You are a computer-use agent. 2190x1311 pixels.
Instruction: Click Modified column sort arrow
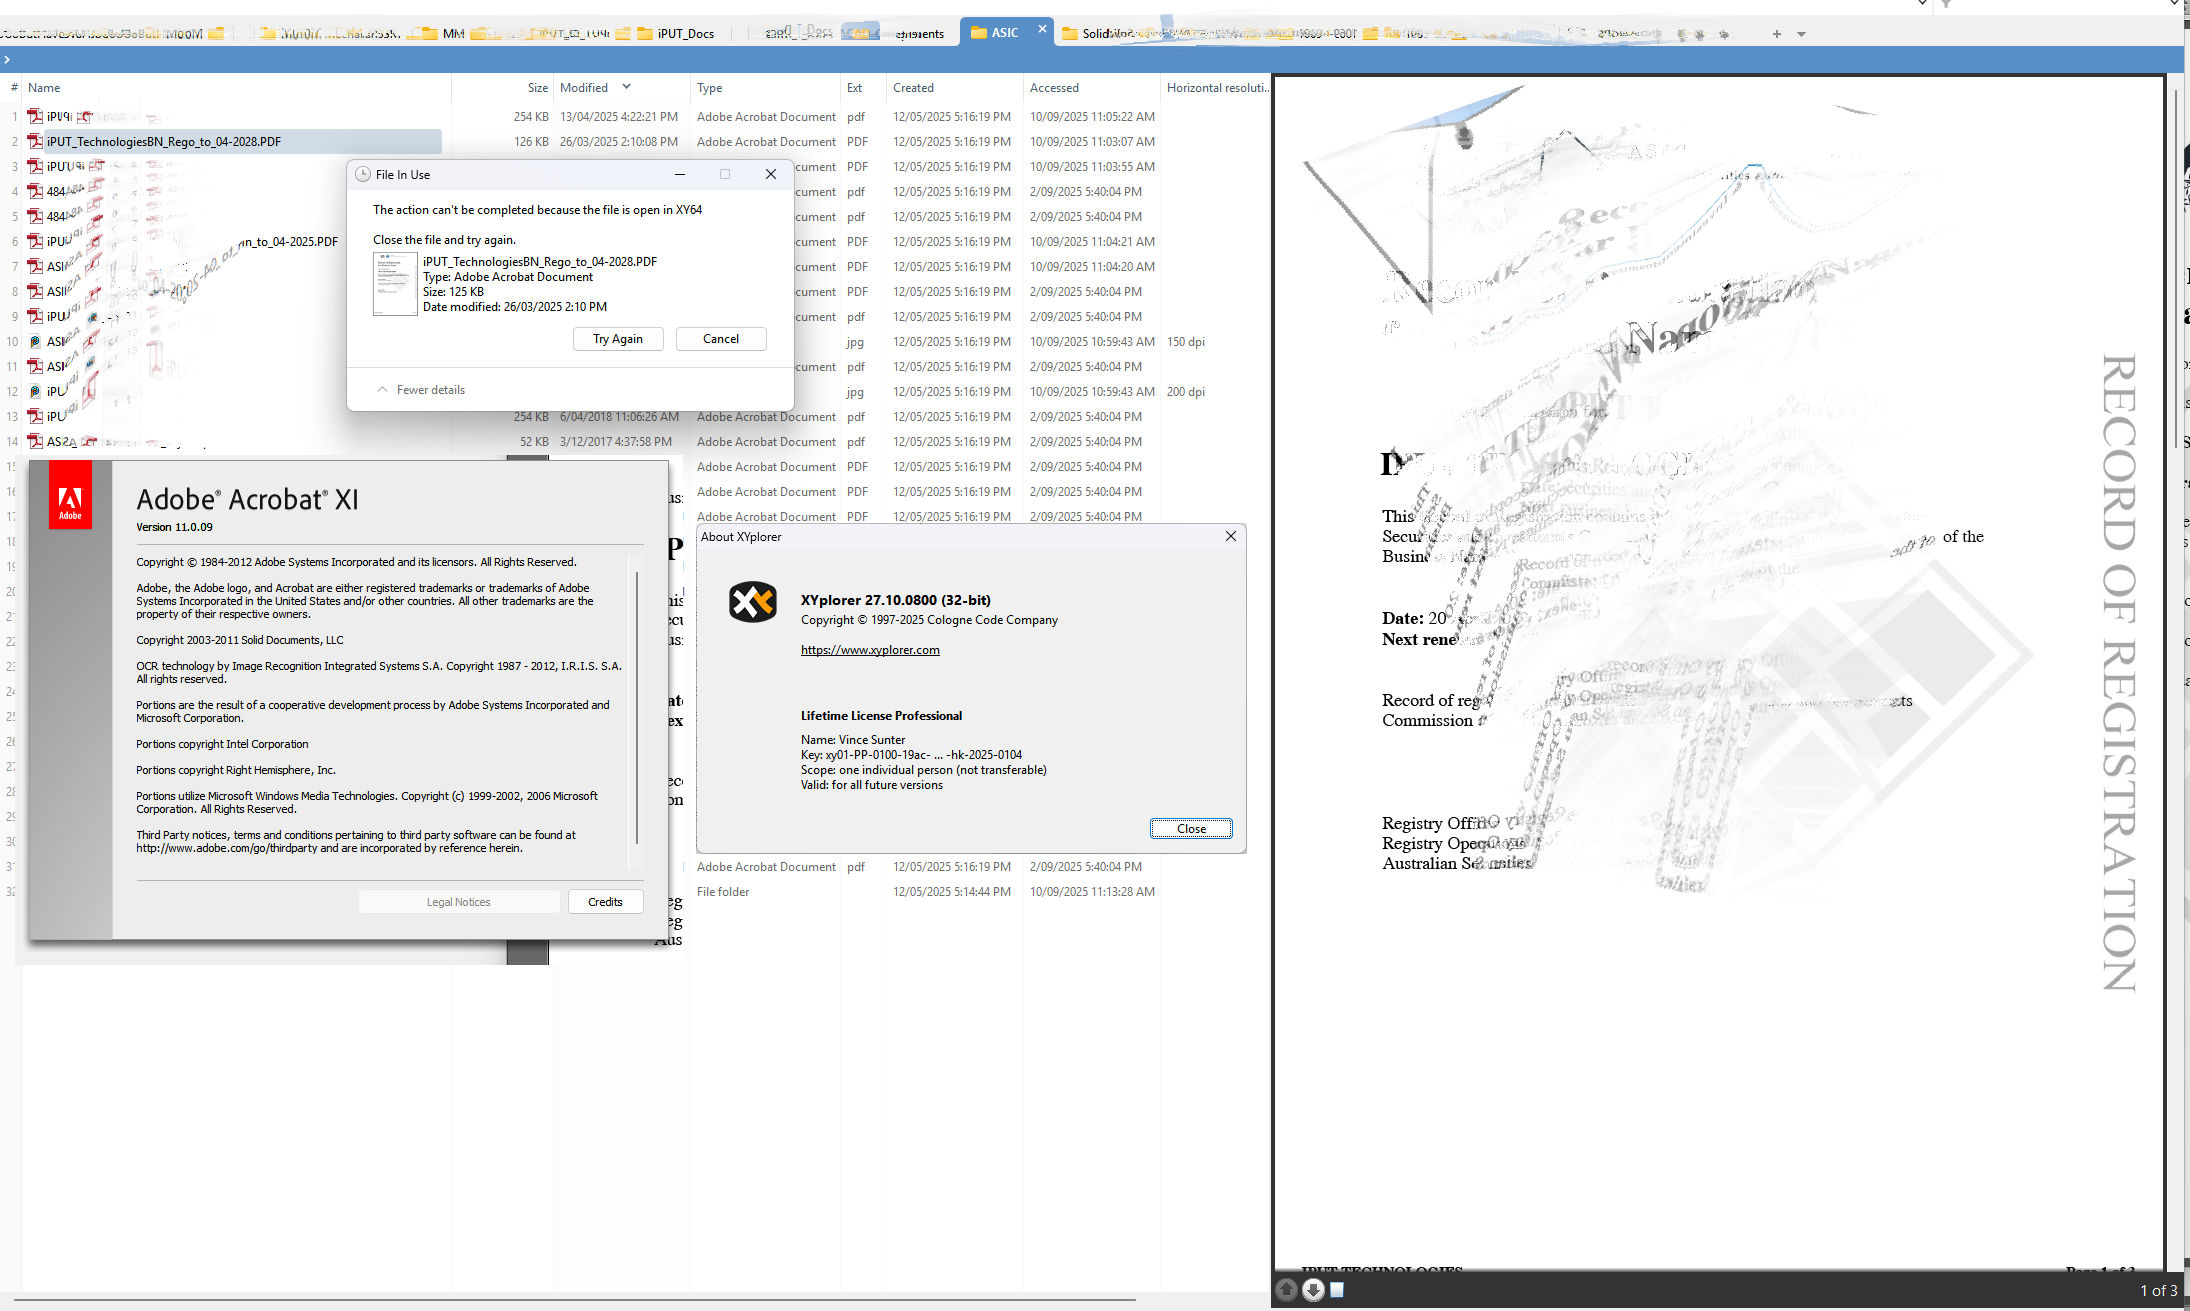627,87
